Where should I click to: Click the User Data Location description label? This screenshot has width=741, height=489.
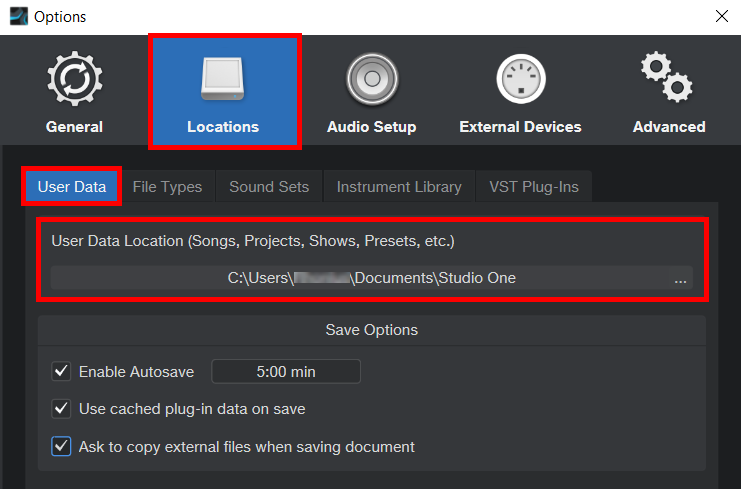click(252, 241)
